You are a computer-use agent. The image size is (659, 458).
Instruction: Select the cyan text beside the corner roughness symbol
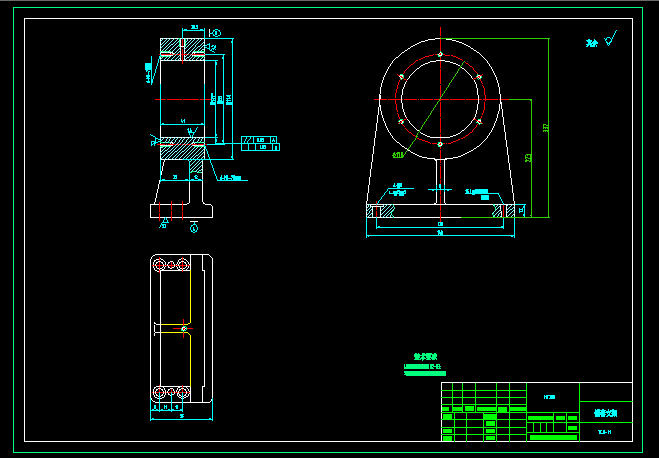coord(592,43)
